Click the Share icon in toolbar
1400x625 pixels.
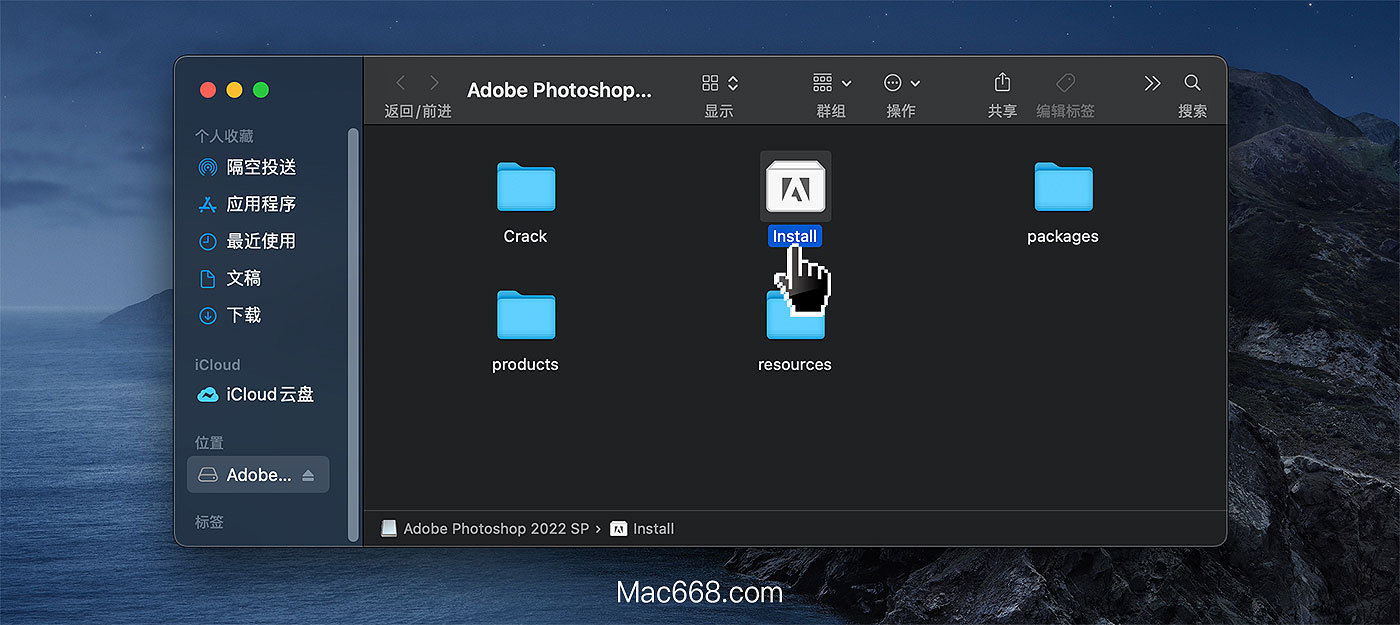[1002, 82]
